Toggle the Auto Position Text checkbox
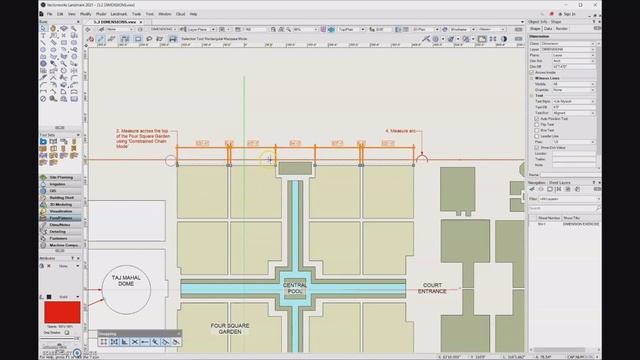 (x=537, y=119)
